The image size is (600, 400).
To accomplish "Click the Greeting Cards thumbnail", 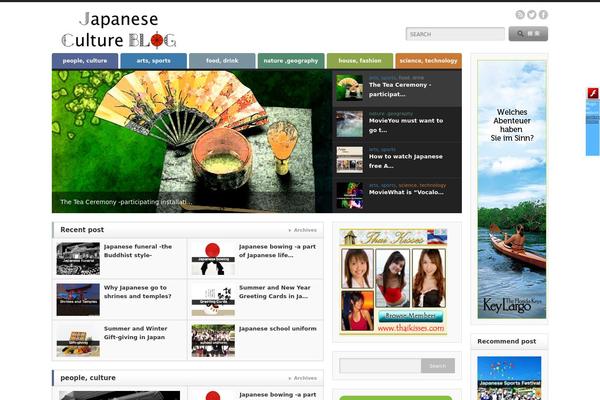I will tap(213, 299).
